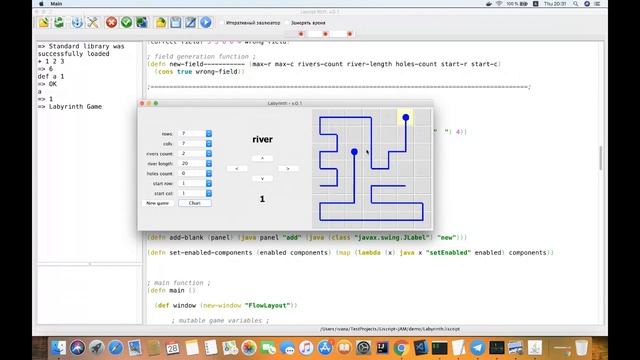640x360 pixels.
Task: Click the yellow new-file icon in toolbar
Action: click(x=44, y=22)
